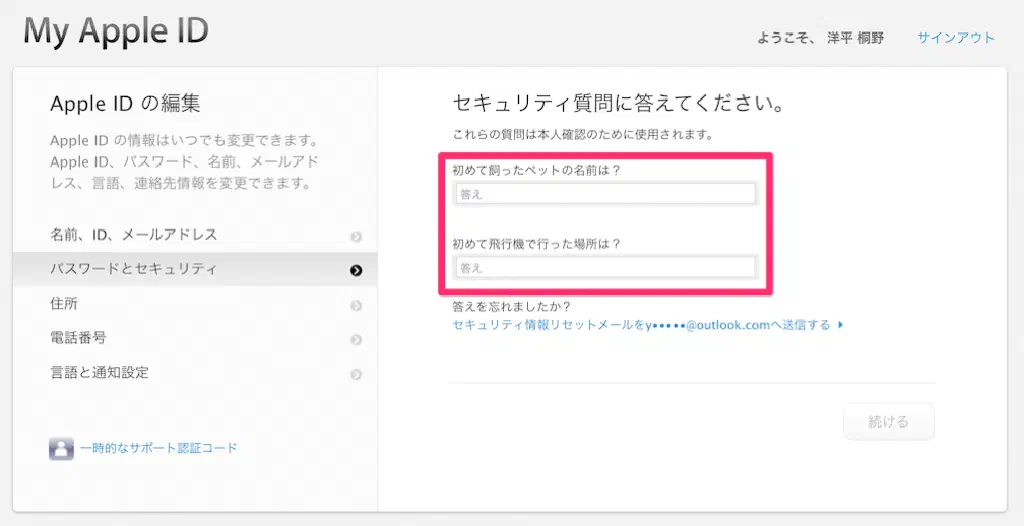
Task: Click the arrow icon next to 電話番号
Action: [x=356, y=340]
